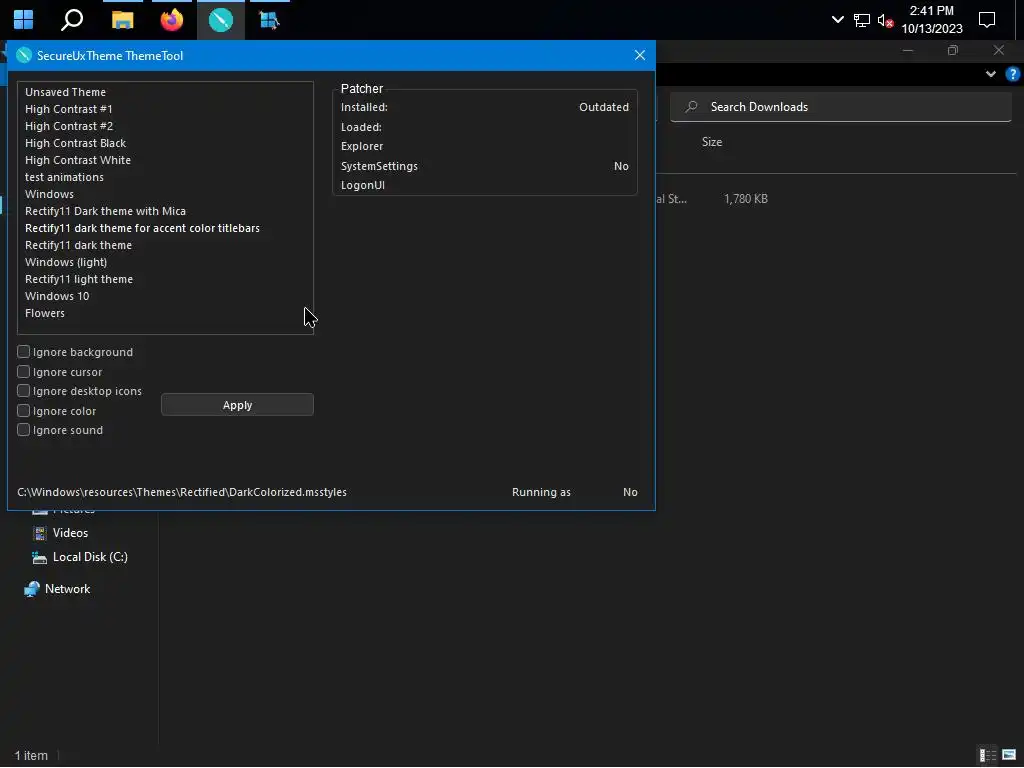Expand the Explorer ribbon chevron
Viewport: 1024px width, 768px height.
991,74
